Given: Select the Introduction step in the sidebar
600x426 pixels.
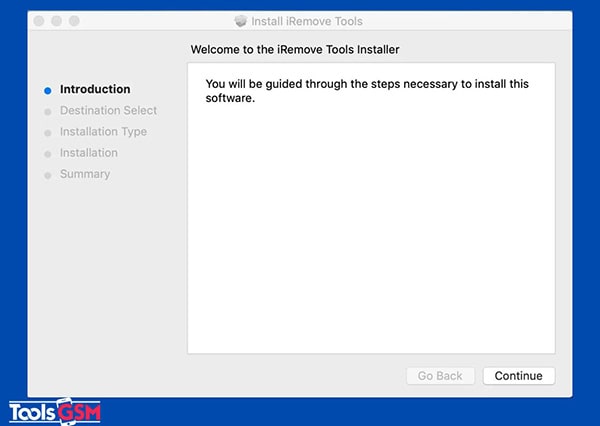Looking at the screenshot, I should pyautogui.click(x=95, y=89).
